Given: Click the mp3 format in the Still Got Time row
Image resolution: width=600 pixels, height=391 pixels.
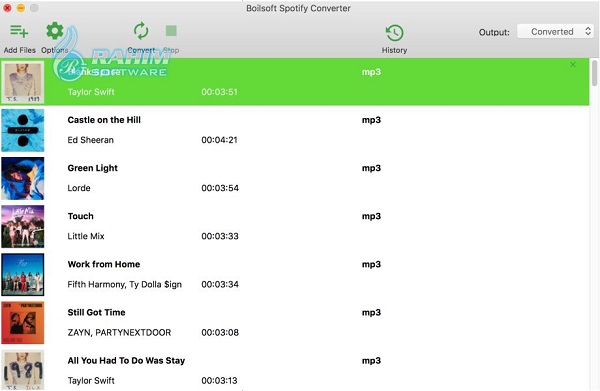Looking at the screenshot, I should [x=371, y=313].
